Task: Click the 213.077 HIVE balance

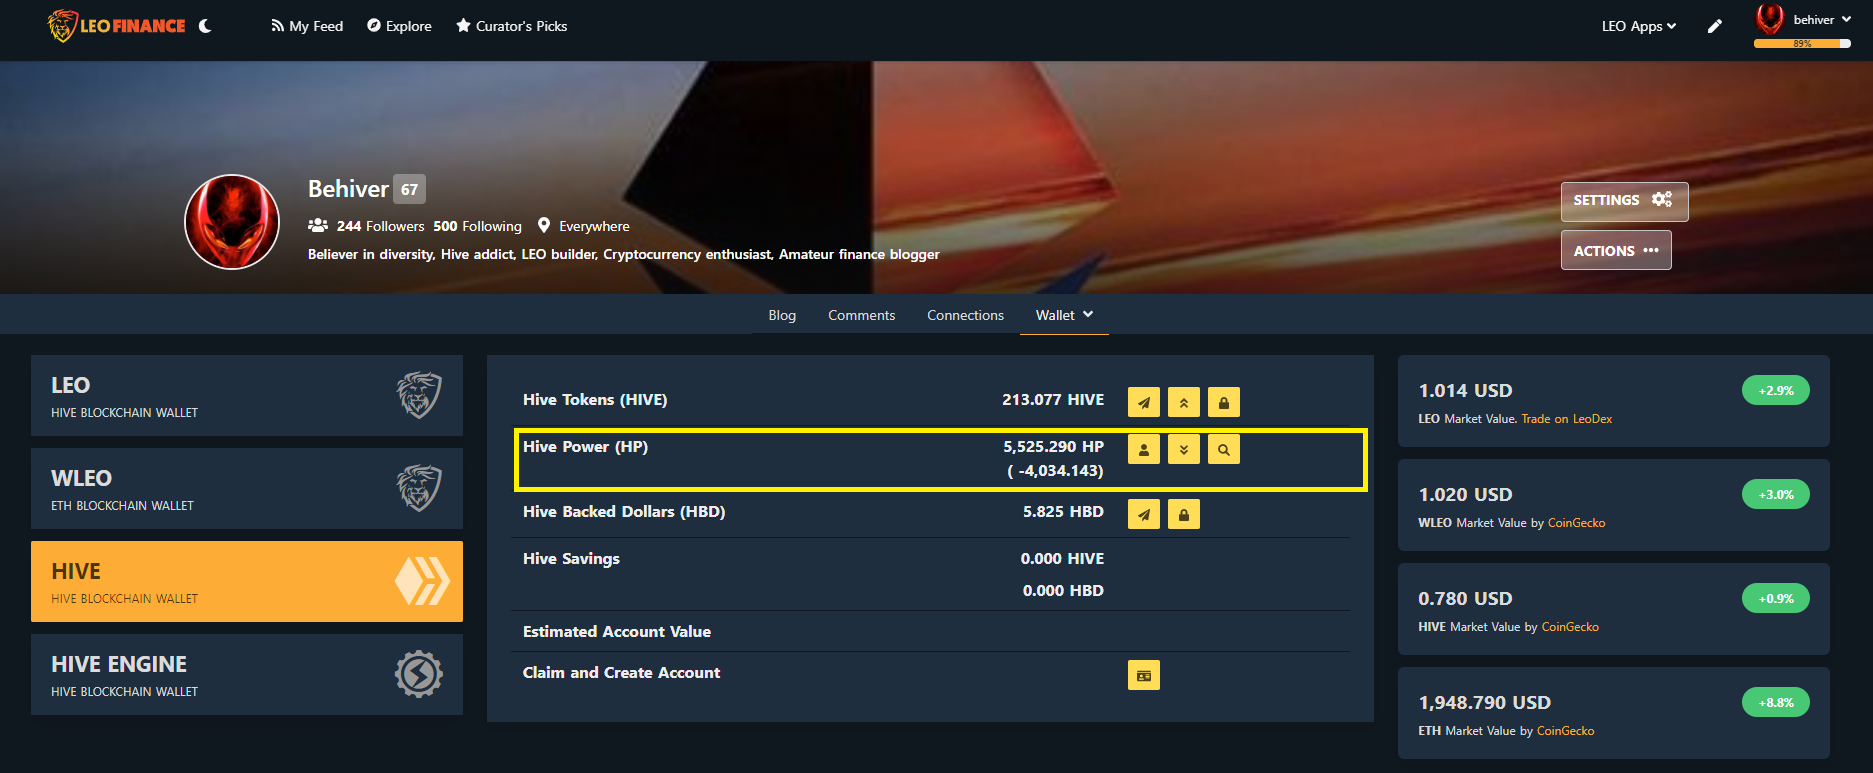Action: click(x=1053, y=400)
